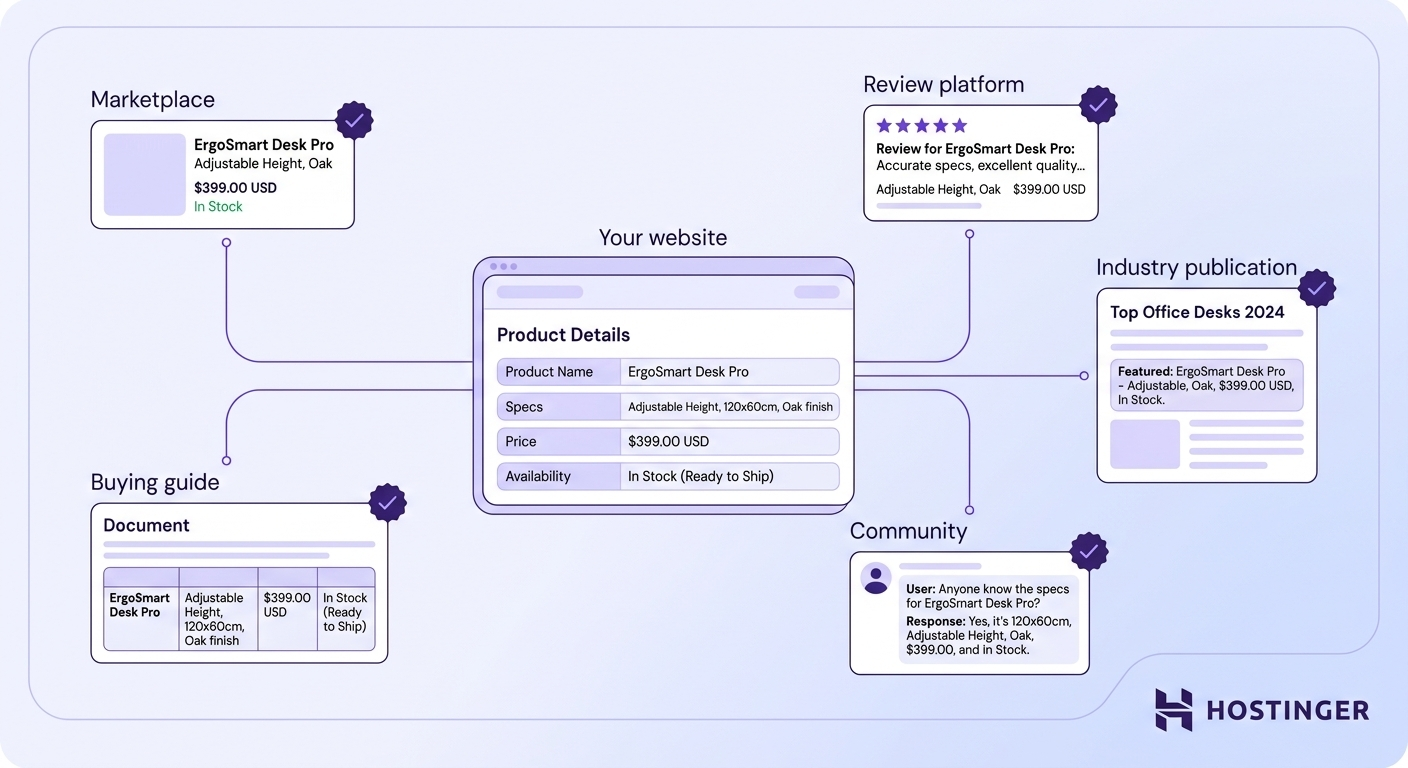The height and width of the screenshot is (768, 1408).
Task: Click the Price label cell
Action: point(559,442)
